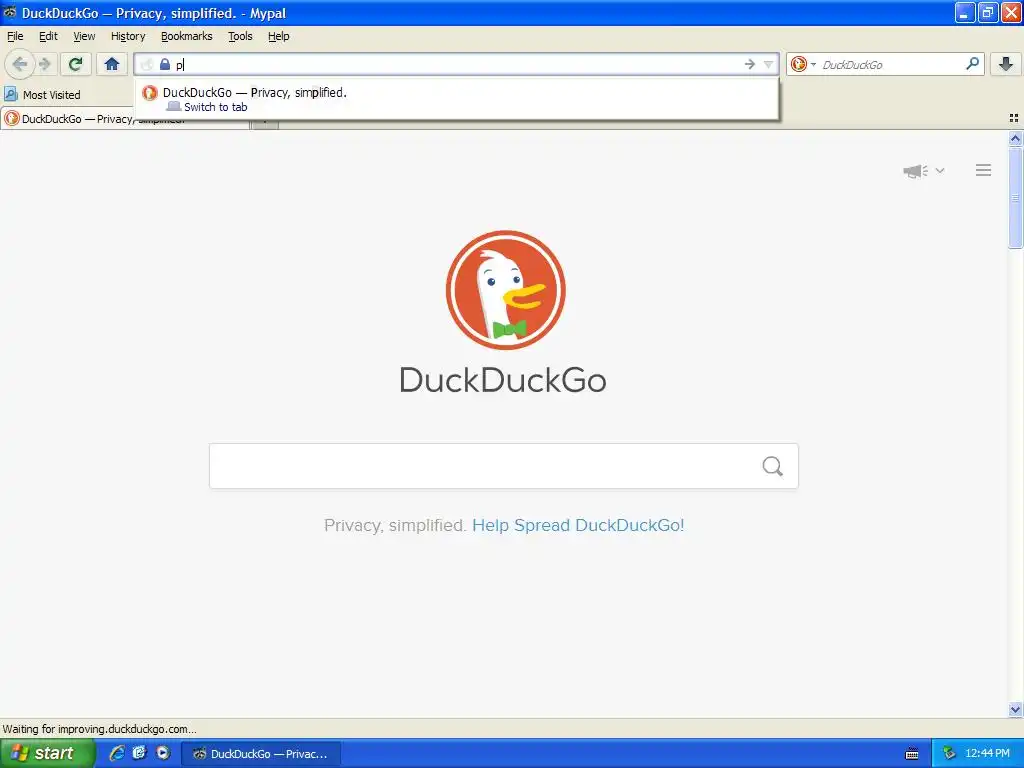1024x768 pixels.
Task: Open the Edit menu
Action: [48, 36]
